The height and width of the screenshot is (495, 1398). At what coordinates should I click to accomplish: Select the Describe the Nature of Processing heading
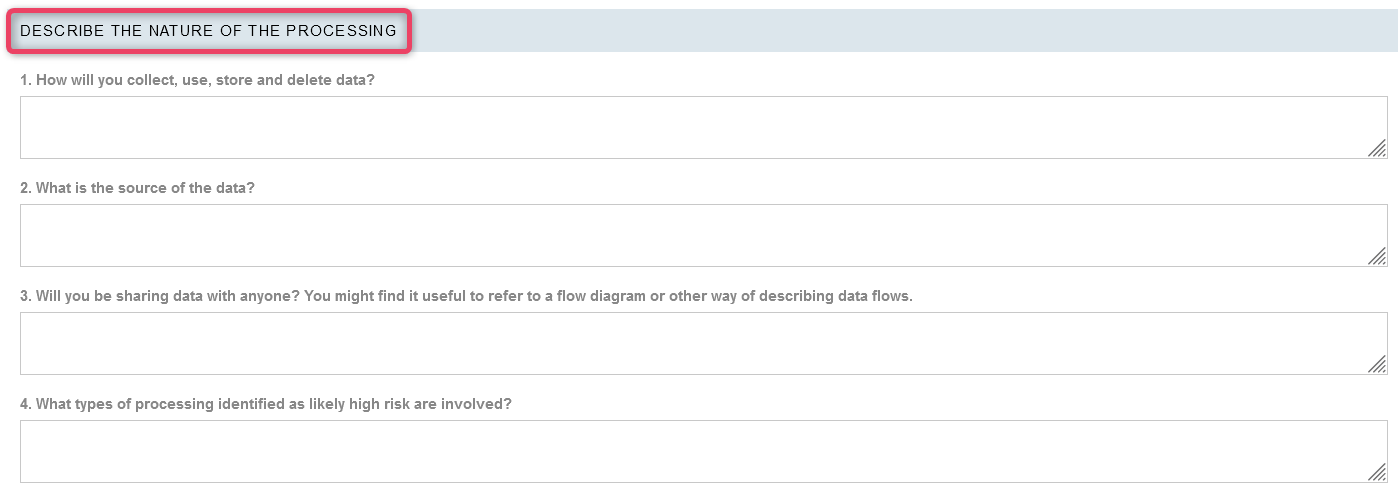point(209,31)
